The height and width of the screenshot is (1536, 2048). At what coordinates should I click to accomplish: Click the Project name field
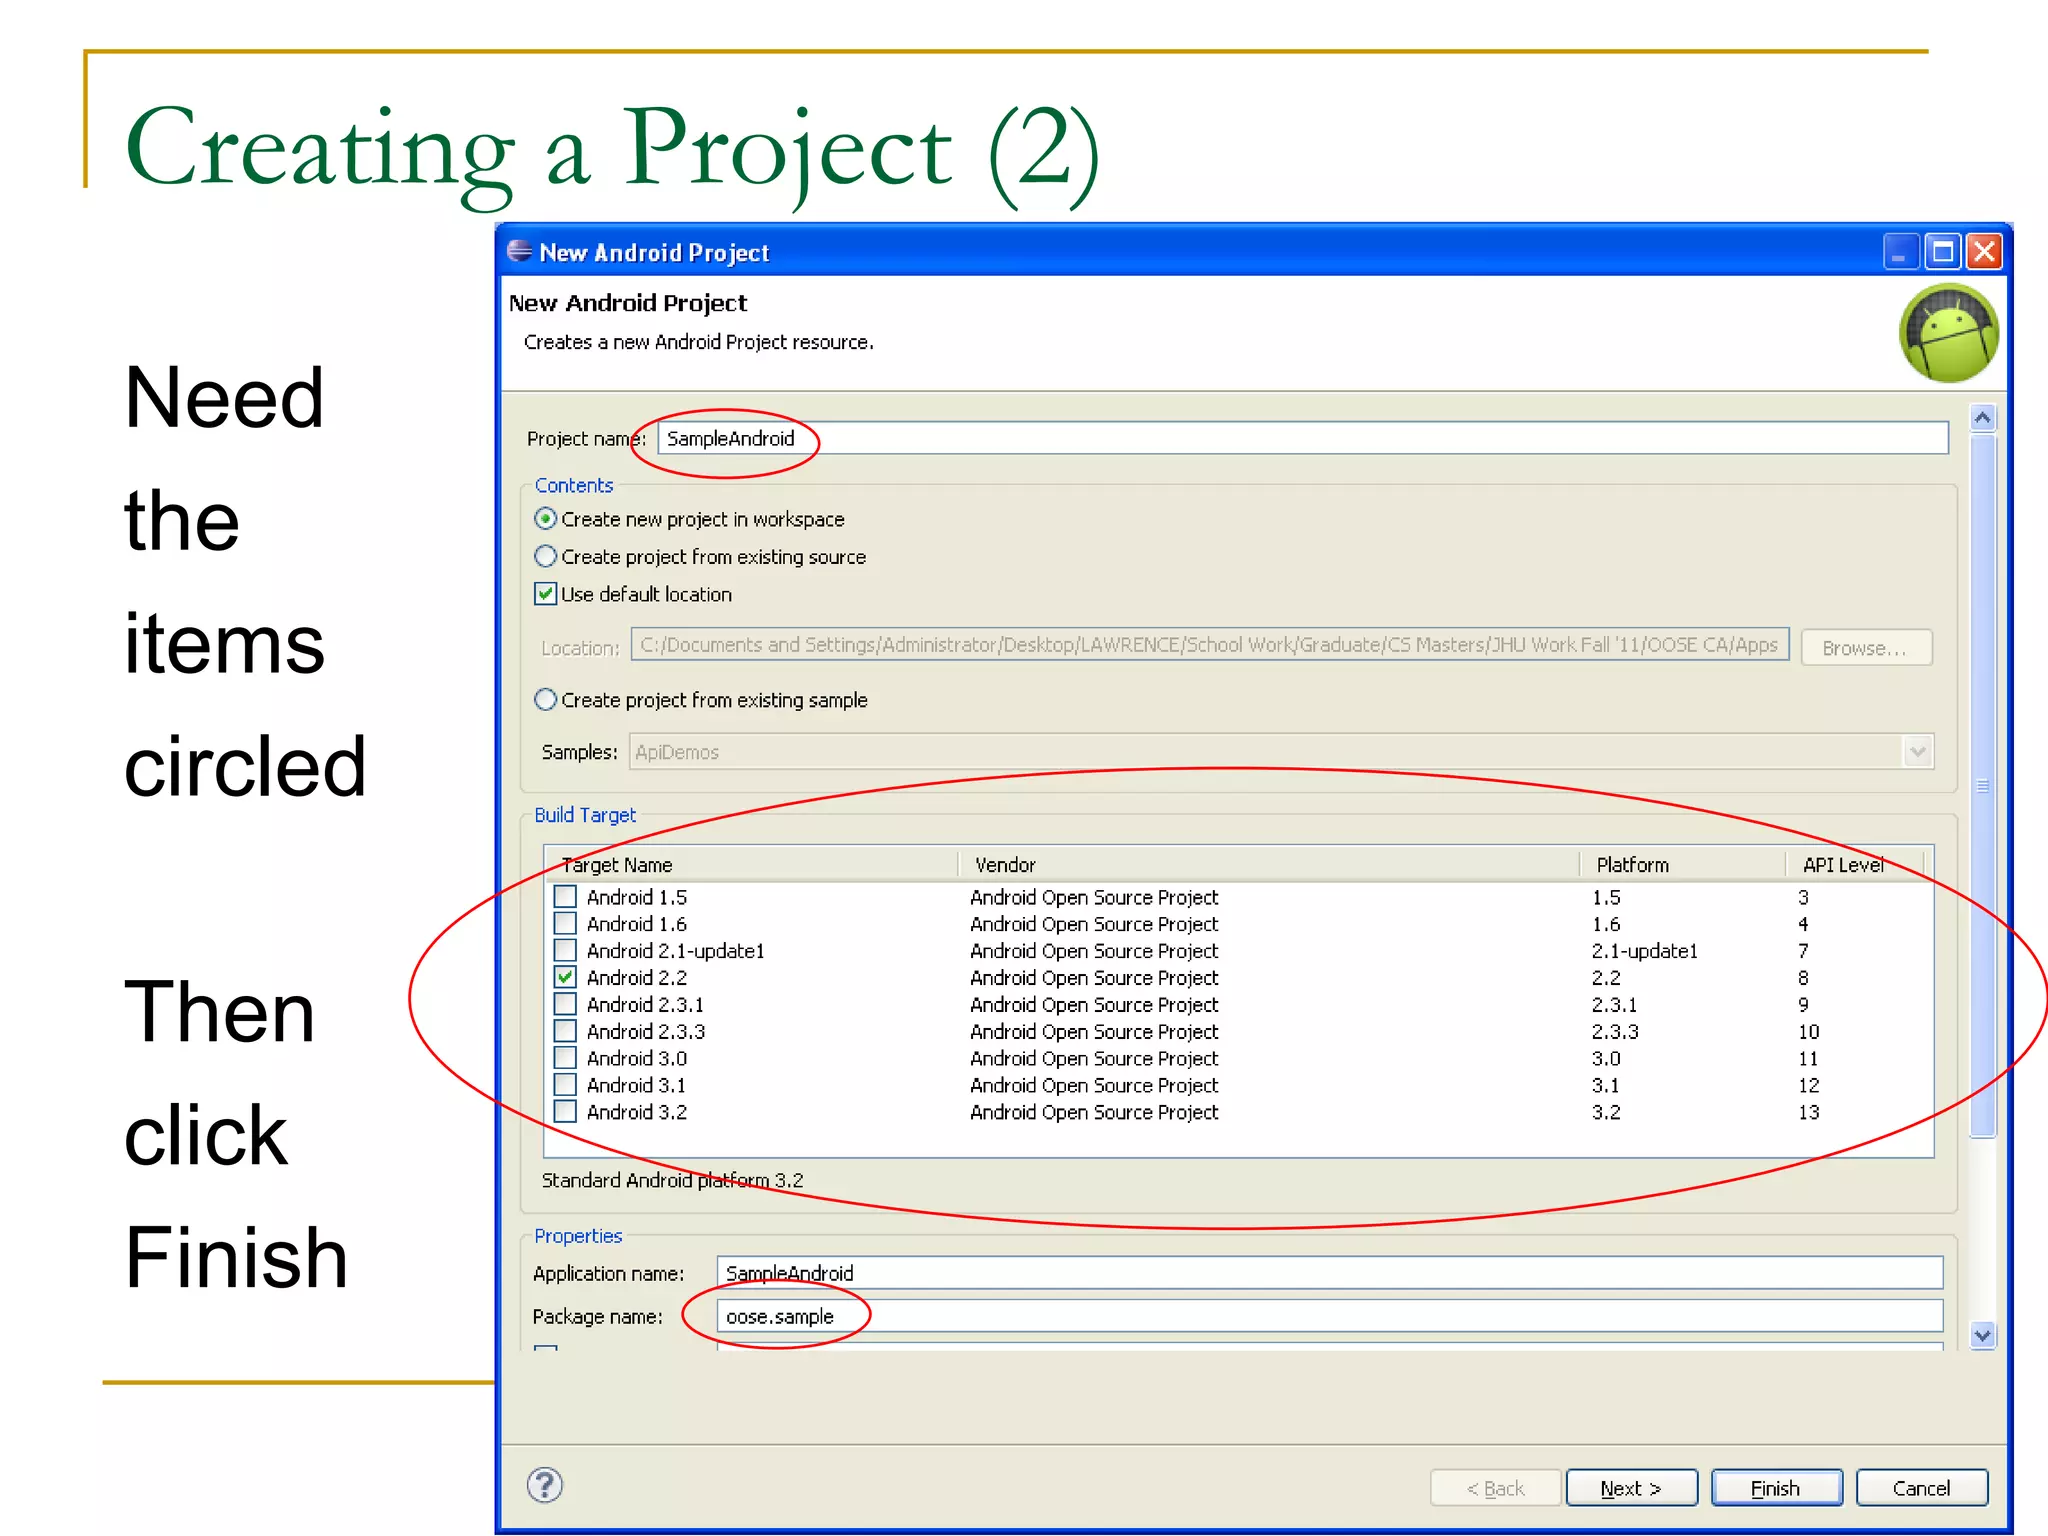pos(1303,438)
